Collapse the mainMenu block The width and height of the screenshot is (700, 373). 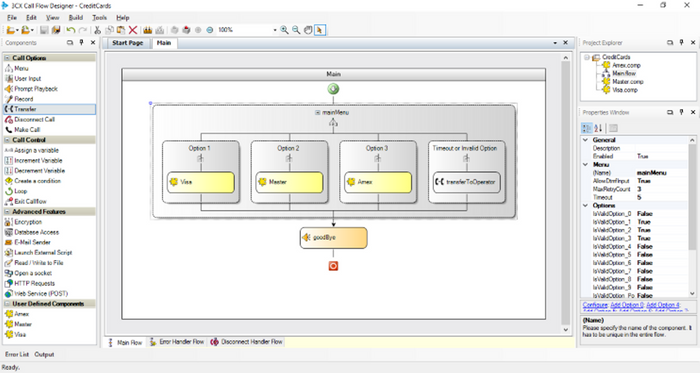click(x=318, y=112)
